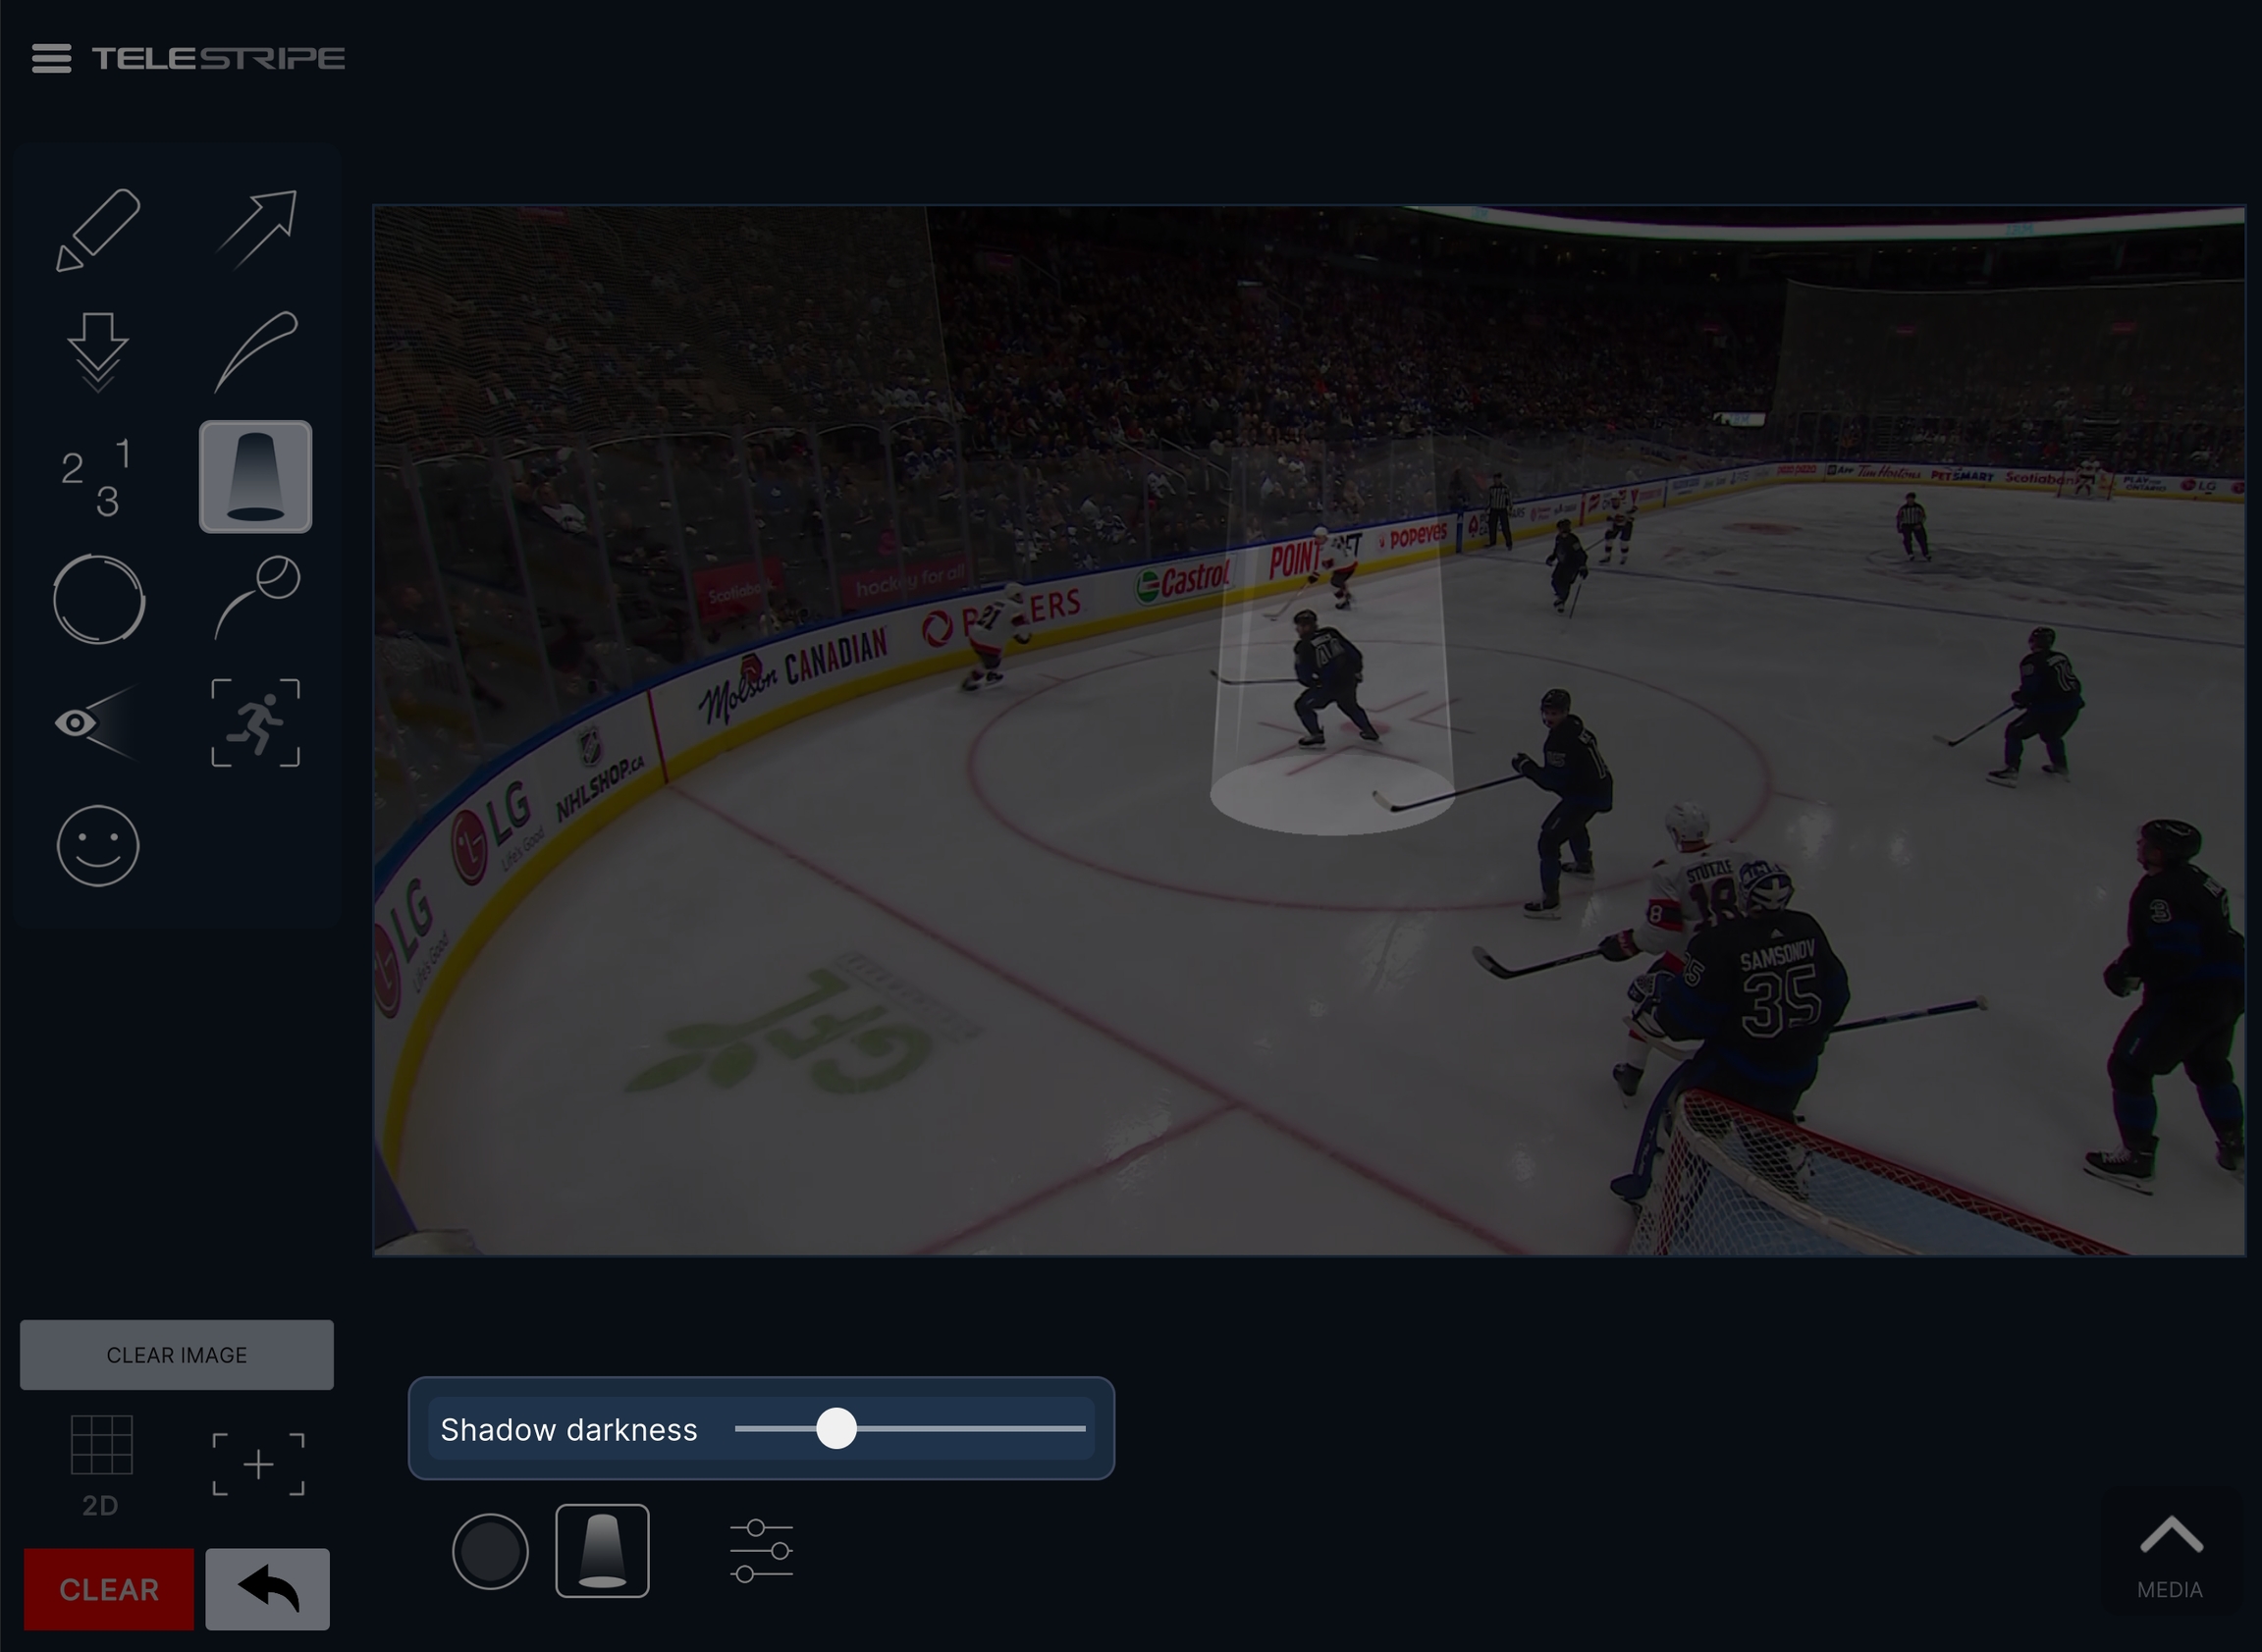This screenshot has width=2262, height=1652.
Task: Choose the downward pointer arrow tool
Action: coord(98,352)
